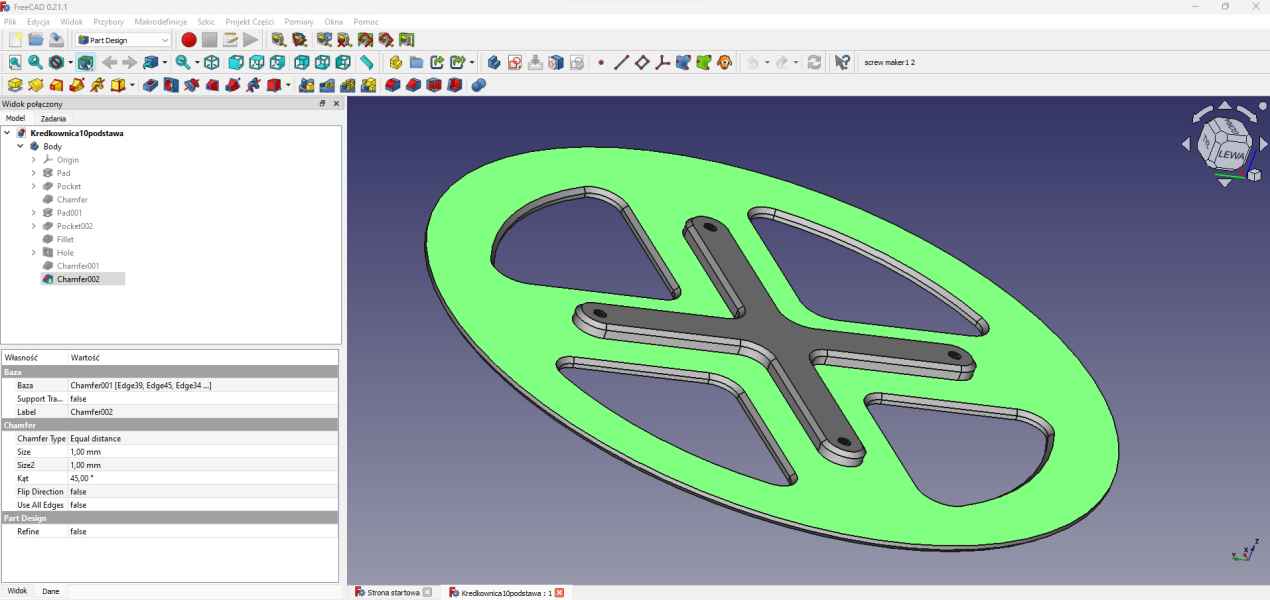Click the Use All Edges false value
The width and height of the screenshot is (1270, 600).
203,505
